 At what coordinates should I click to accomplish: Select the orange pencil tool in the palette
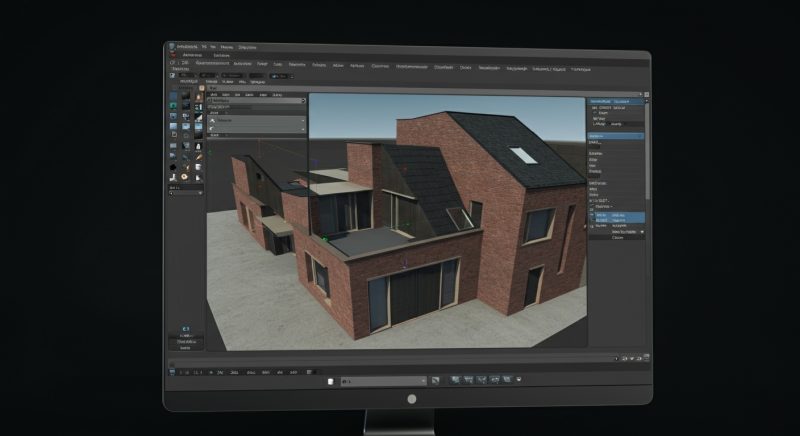click(x=199, y=157)
